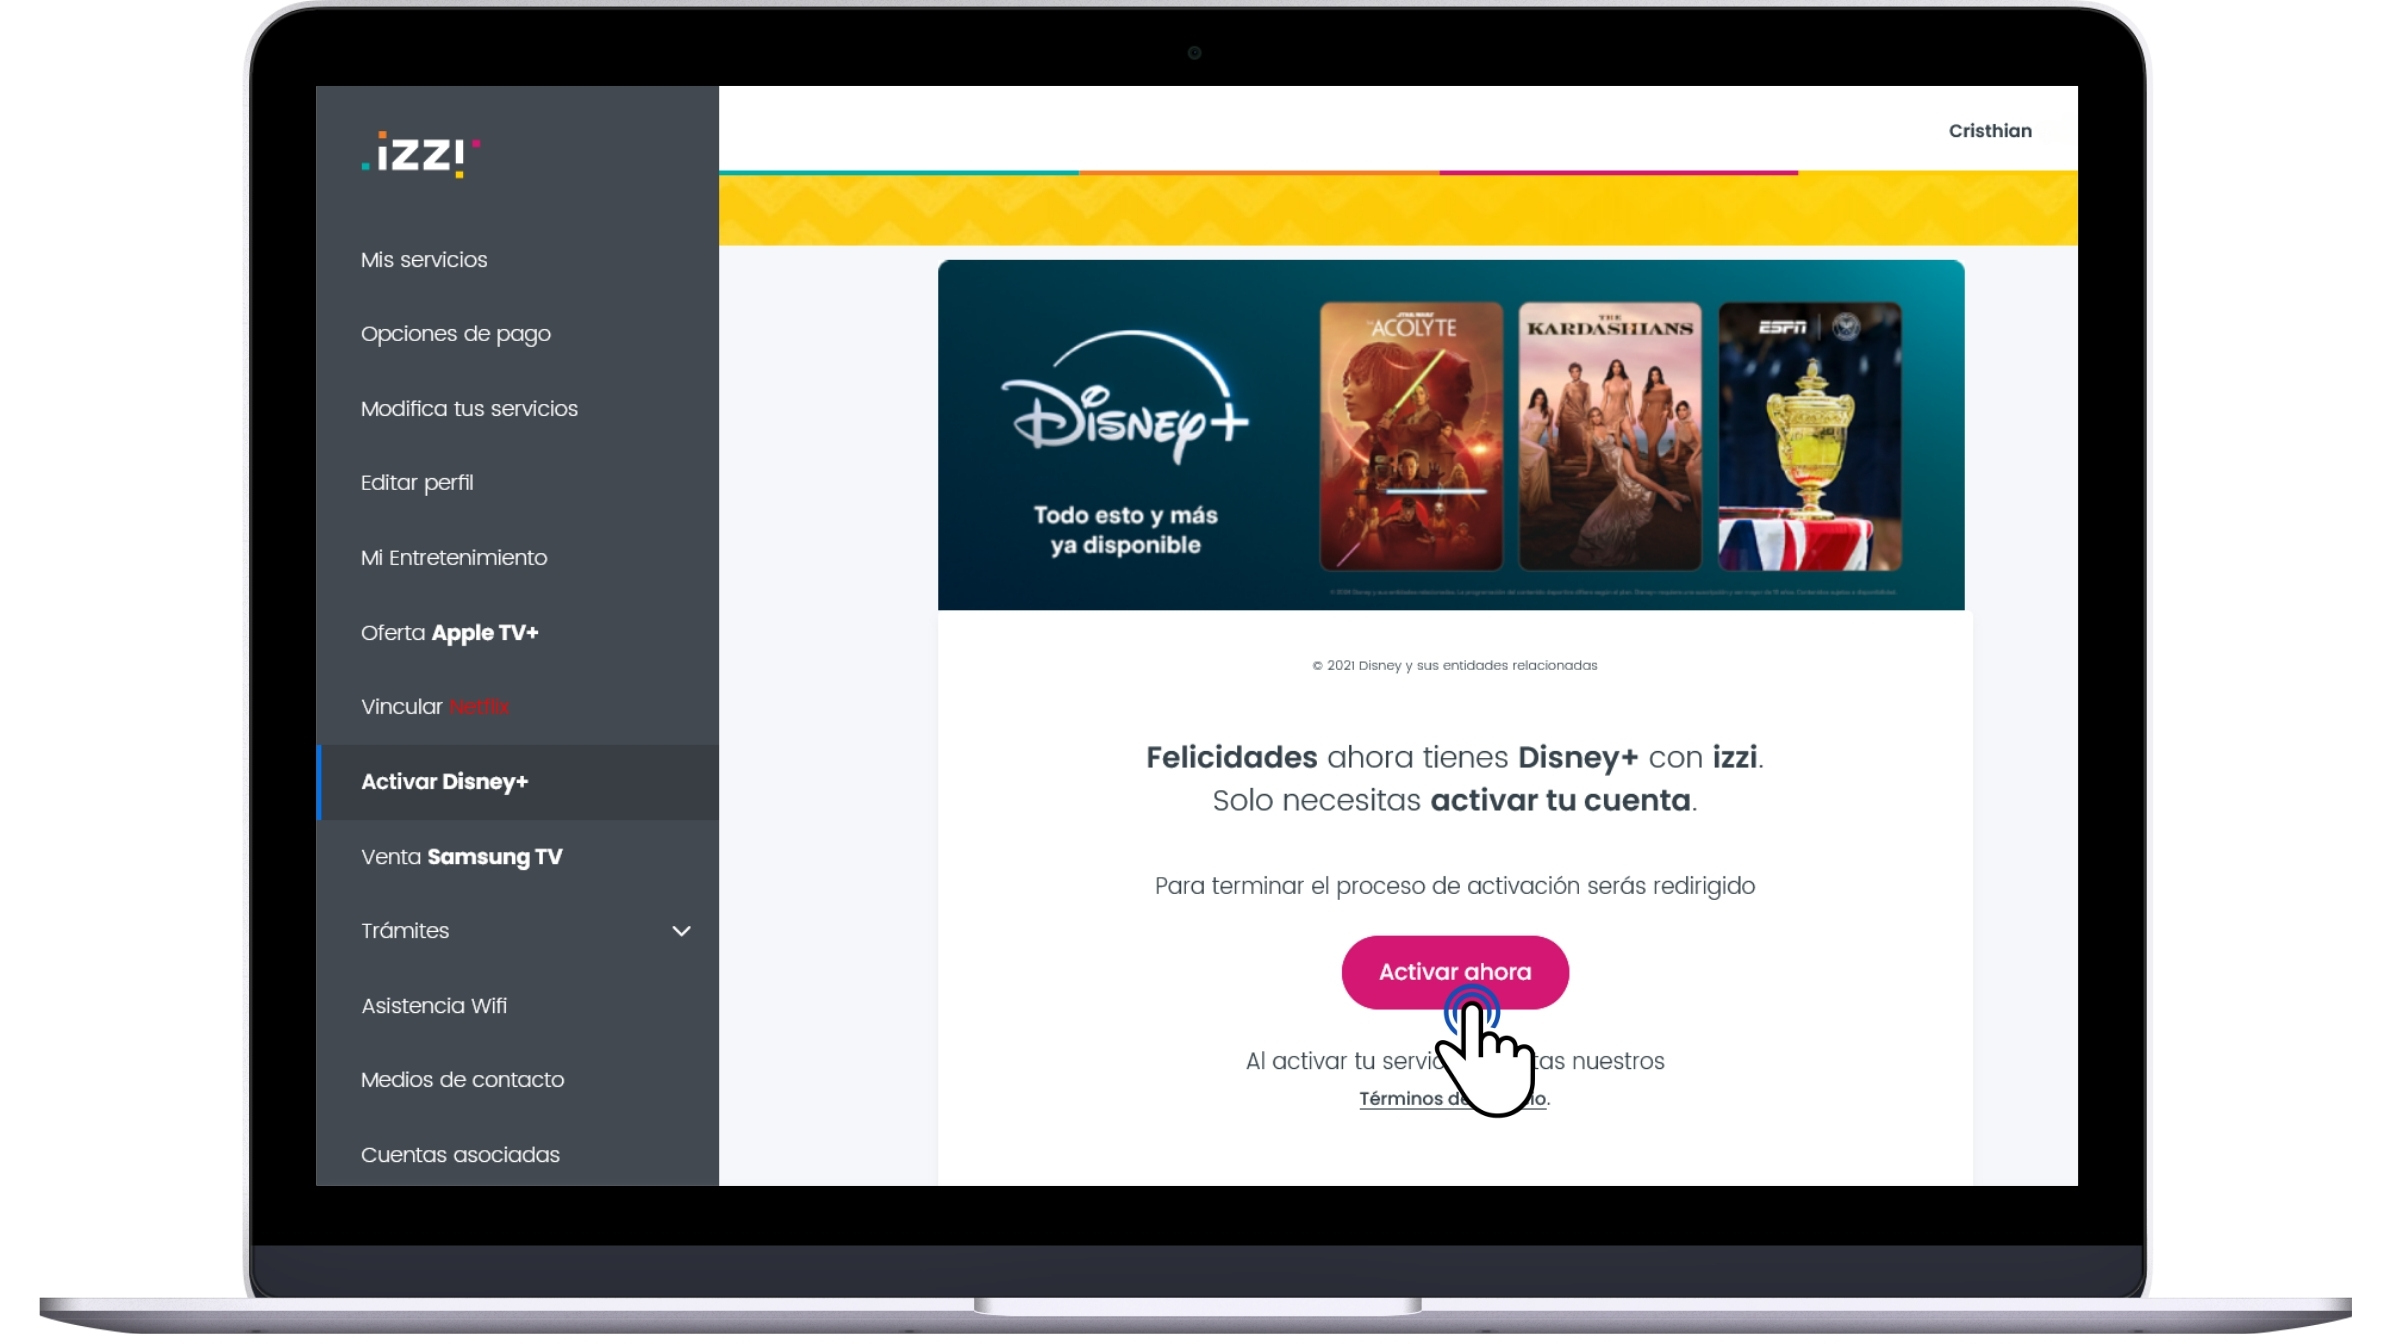2391x1344 pixels.
Task: Click 'Para terminar el proceso de activación' text
Action: pos(1455,887)
